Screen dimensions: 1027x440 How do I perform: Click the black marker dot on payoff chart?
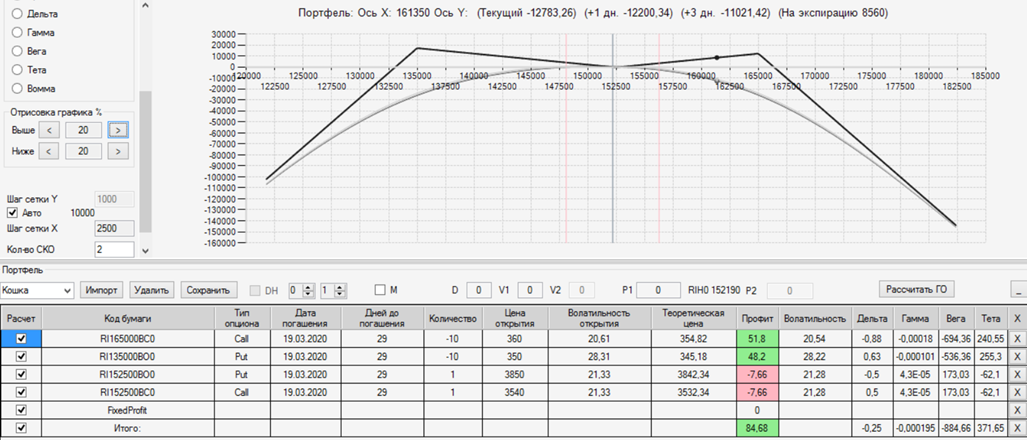point(717,58)
